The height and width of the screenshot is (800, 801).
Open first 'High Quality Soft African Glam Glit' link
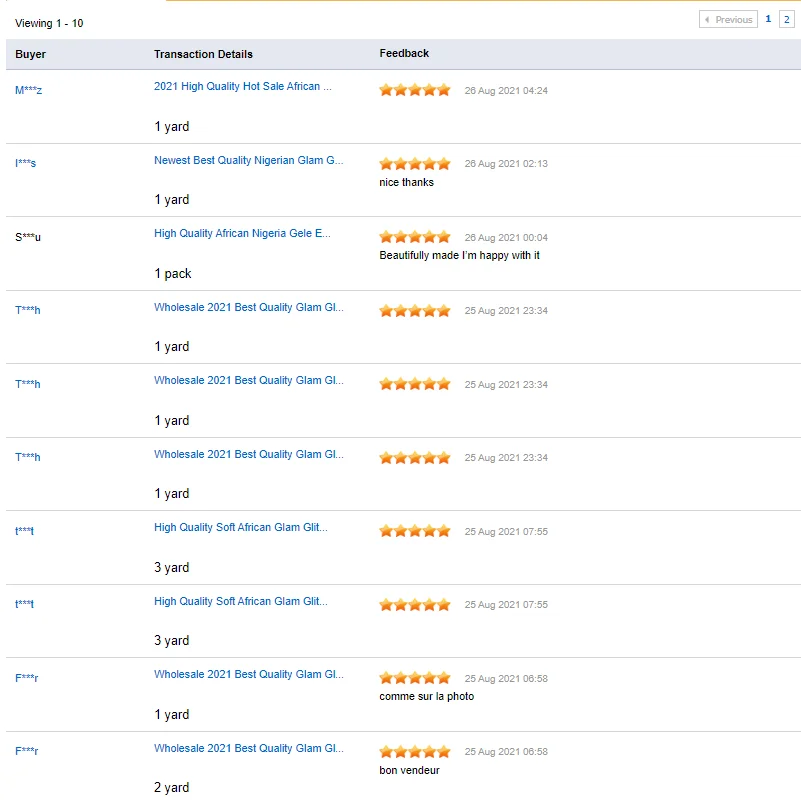tap(241, 527)
